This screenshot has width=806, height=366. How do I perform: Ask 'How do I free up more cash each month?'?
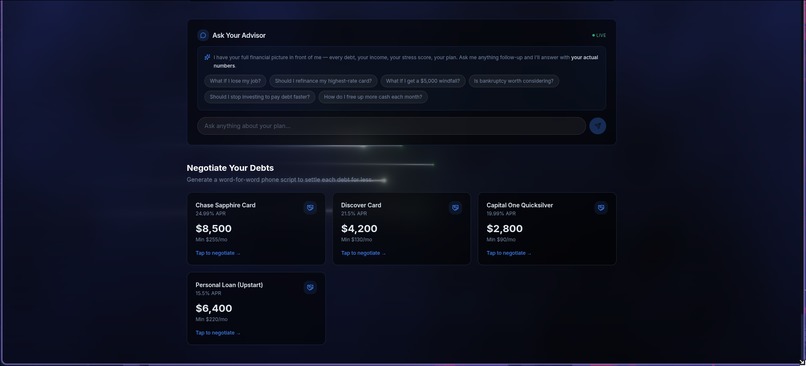(x=373, y=97)
